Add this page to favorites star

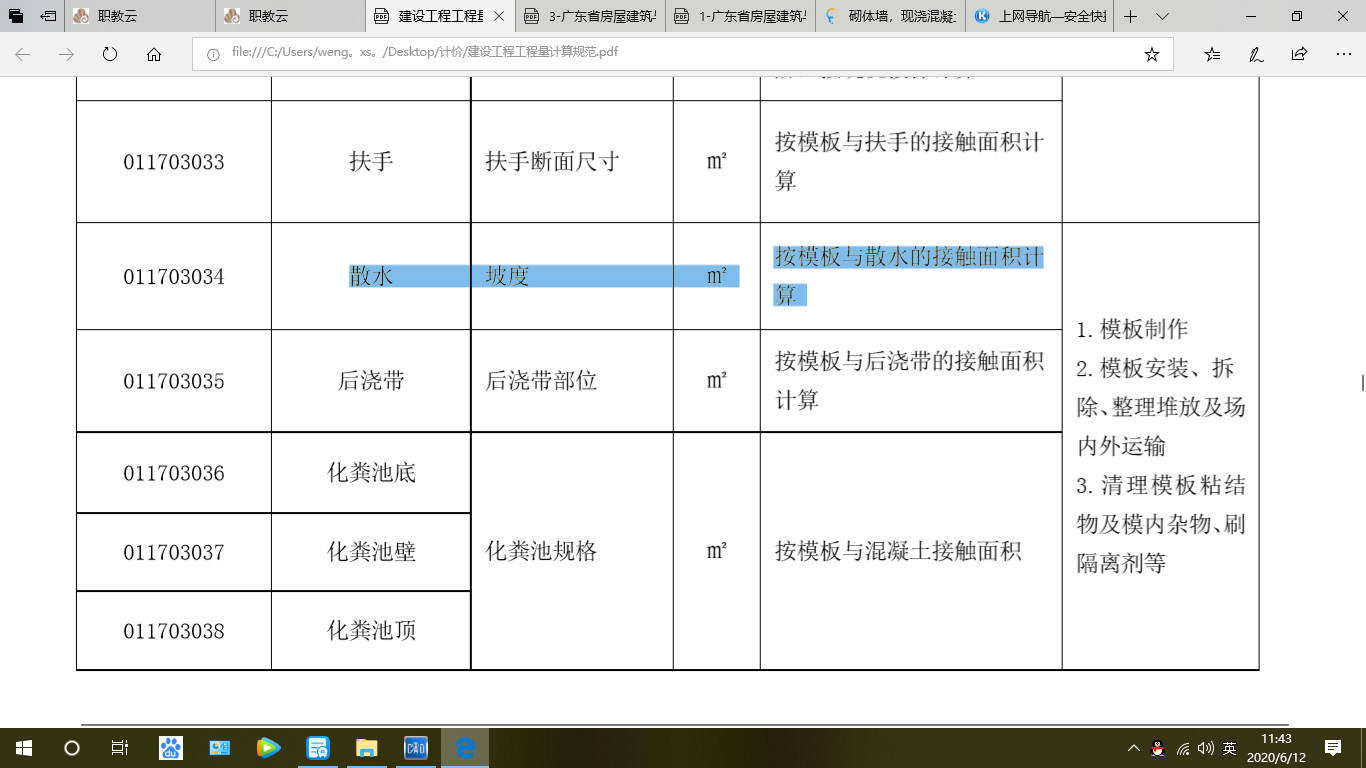tap(1151, 54)
